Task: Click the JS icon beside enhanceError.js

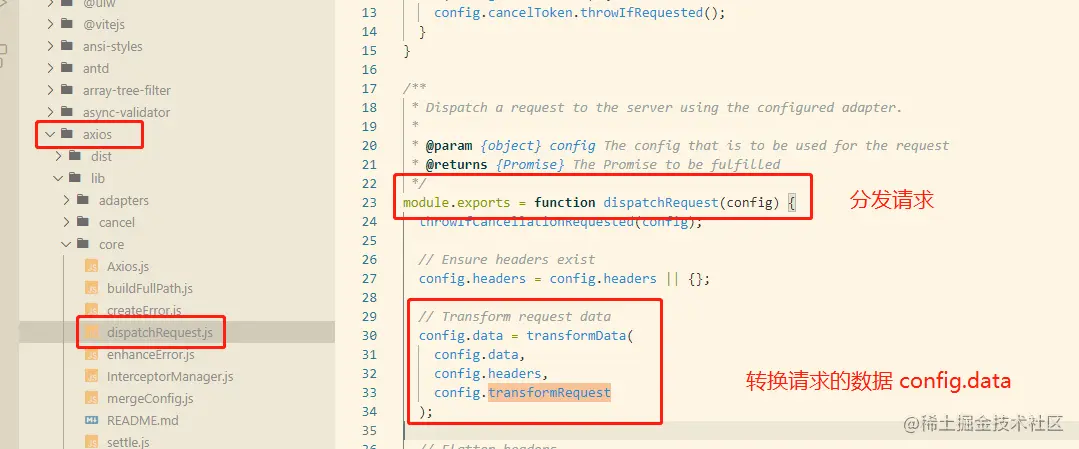Action: point(91,355)
